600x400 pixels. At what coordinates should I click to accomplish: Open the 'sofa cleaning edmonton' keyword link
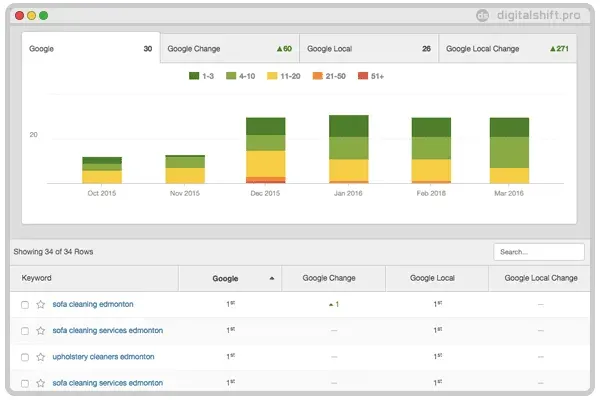[x=93, y=304]
